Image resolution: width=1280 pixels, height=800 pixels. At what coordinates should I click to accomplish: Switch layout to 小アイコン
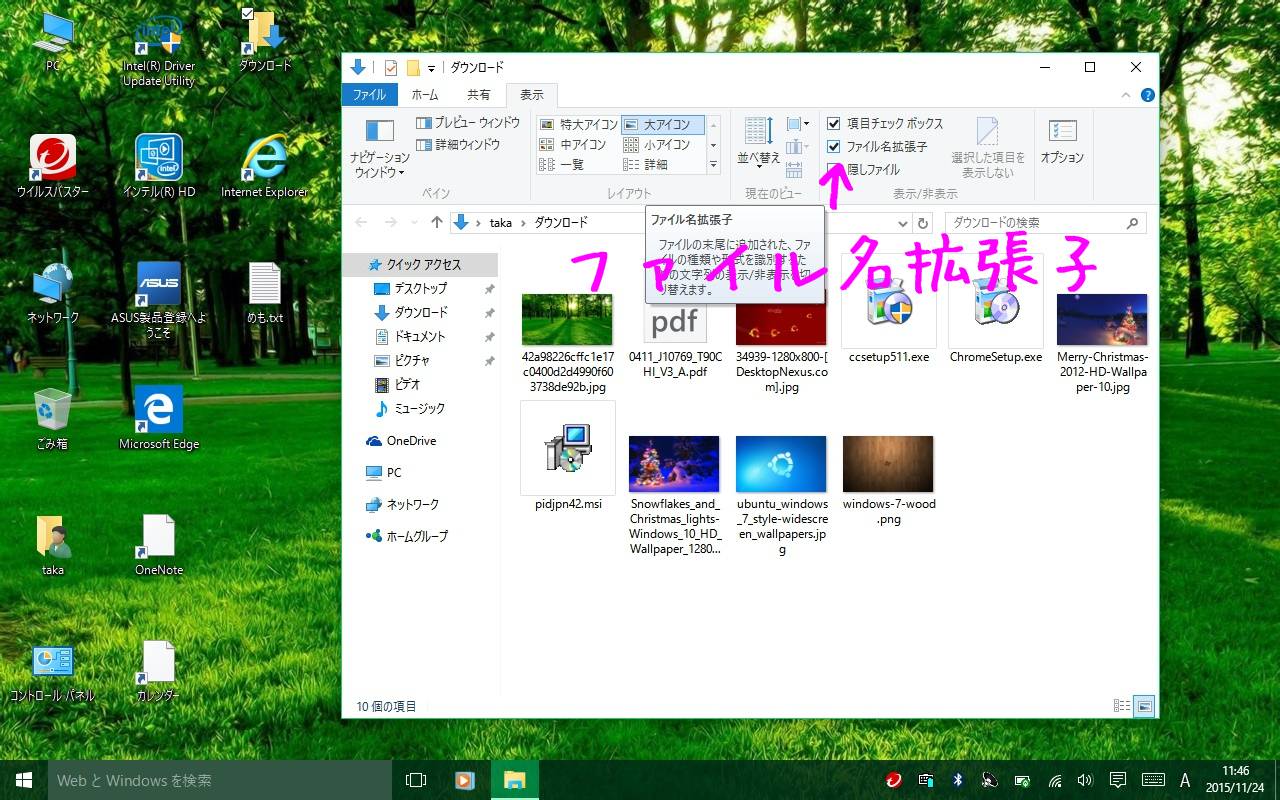pyautogui.click(x=656, y=145)
